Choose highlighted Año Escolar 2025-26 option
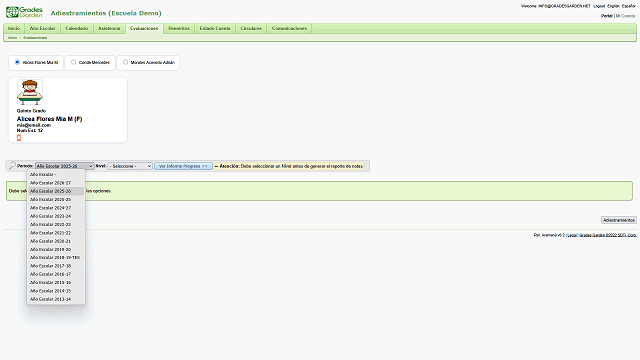This screenshot has height=360, width=640. pyautogui.click(x=56, y=191)
